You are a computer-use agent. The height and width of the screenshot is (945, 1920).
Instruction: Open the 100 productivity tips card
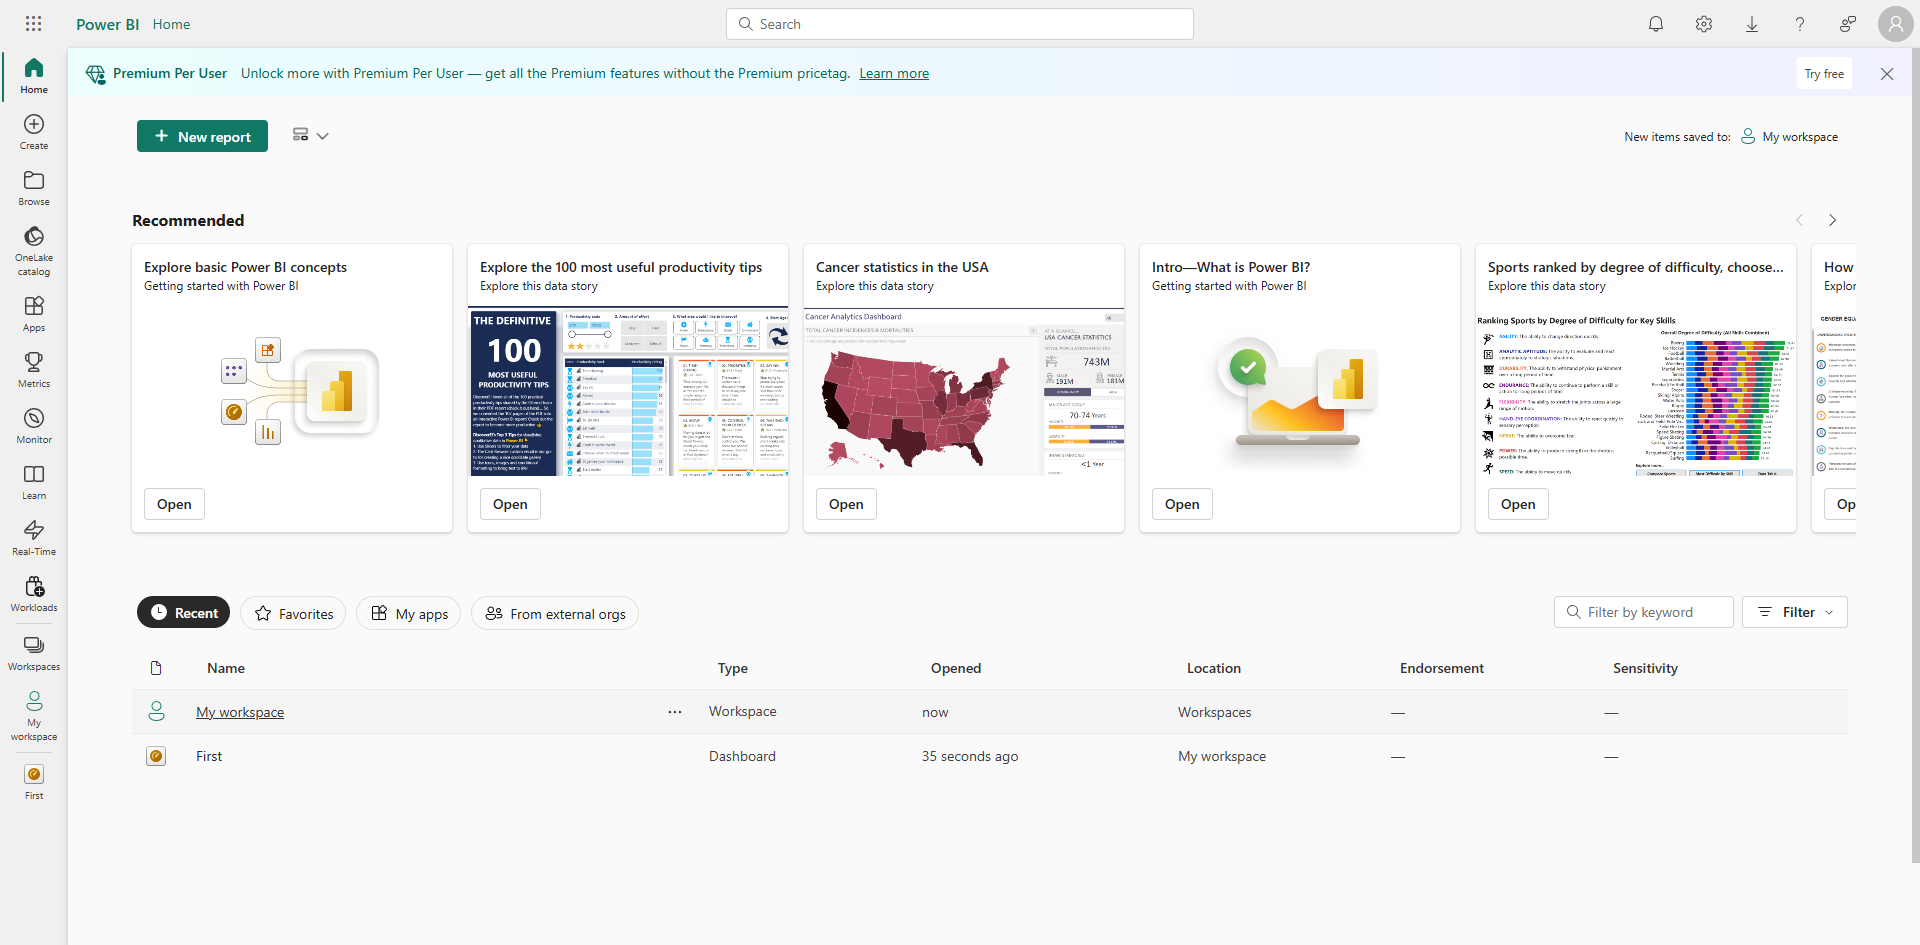coord(510,504)
